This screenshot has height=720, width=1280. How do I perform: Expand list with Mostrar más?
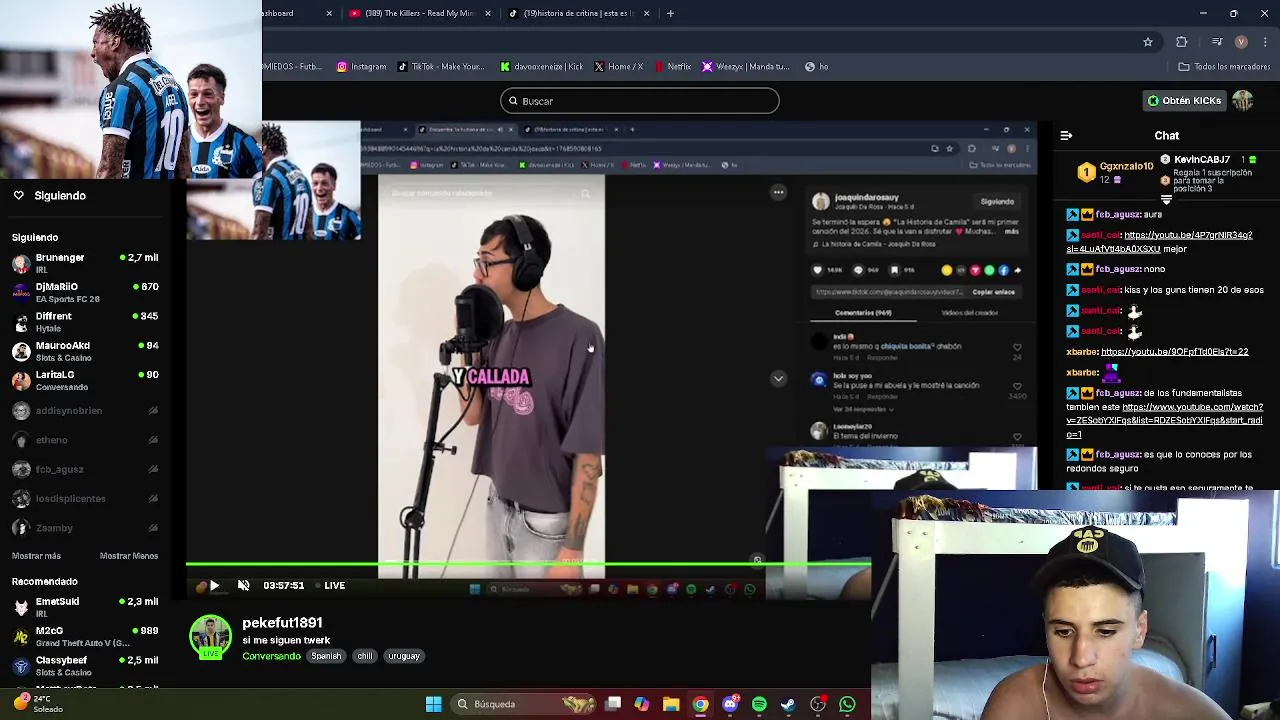click(x=36, y=556)
